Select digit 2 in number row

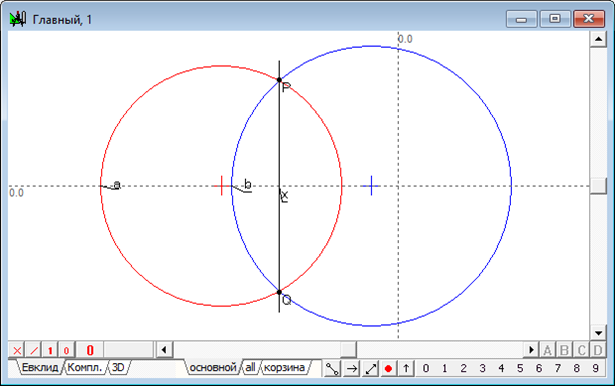463,368
